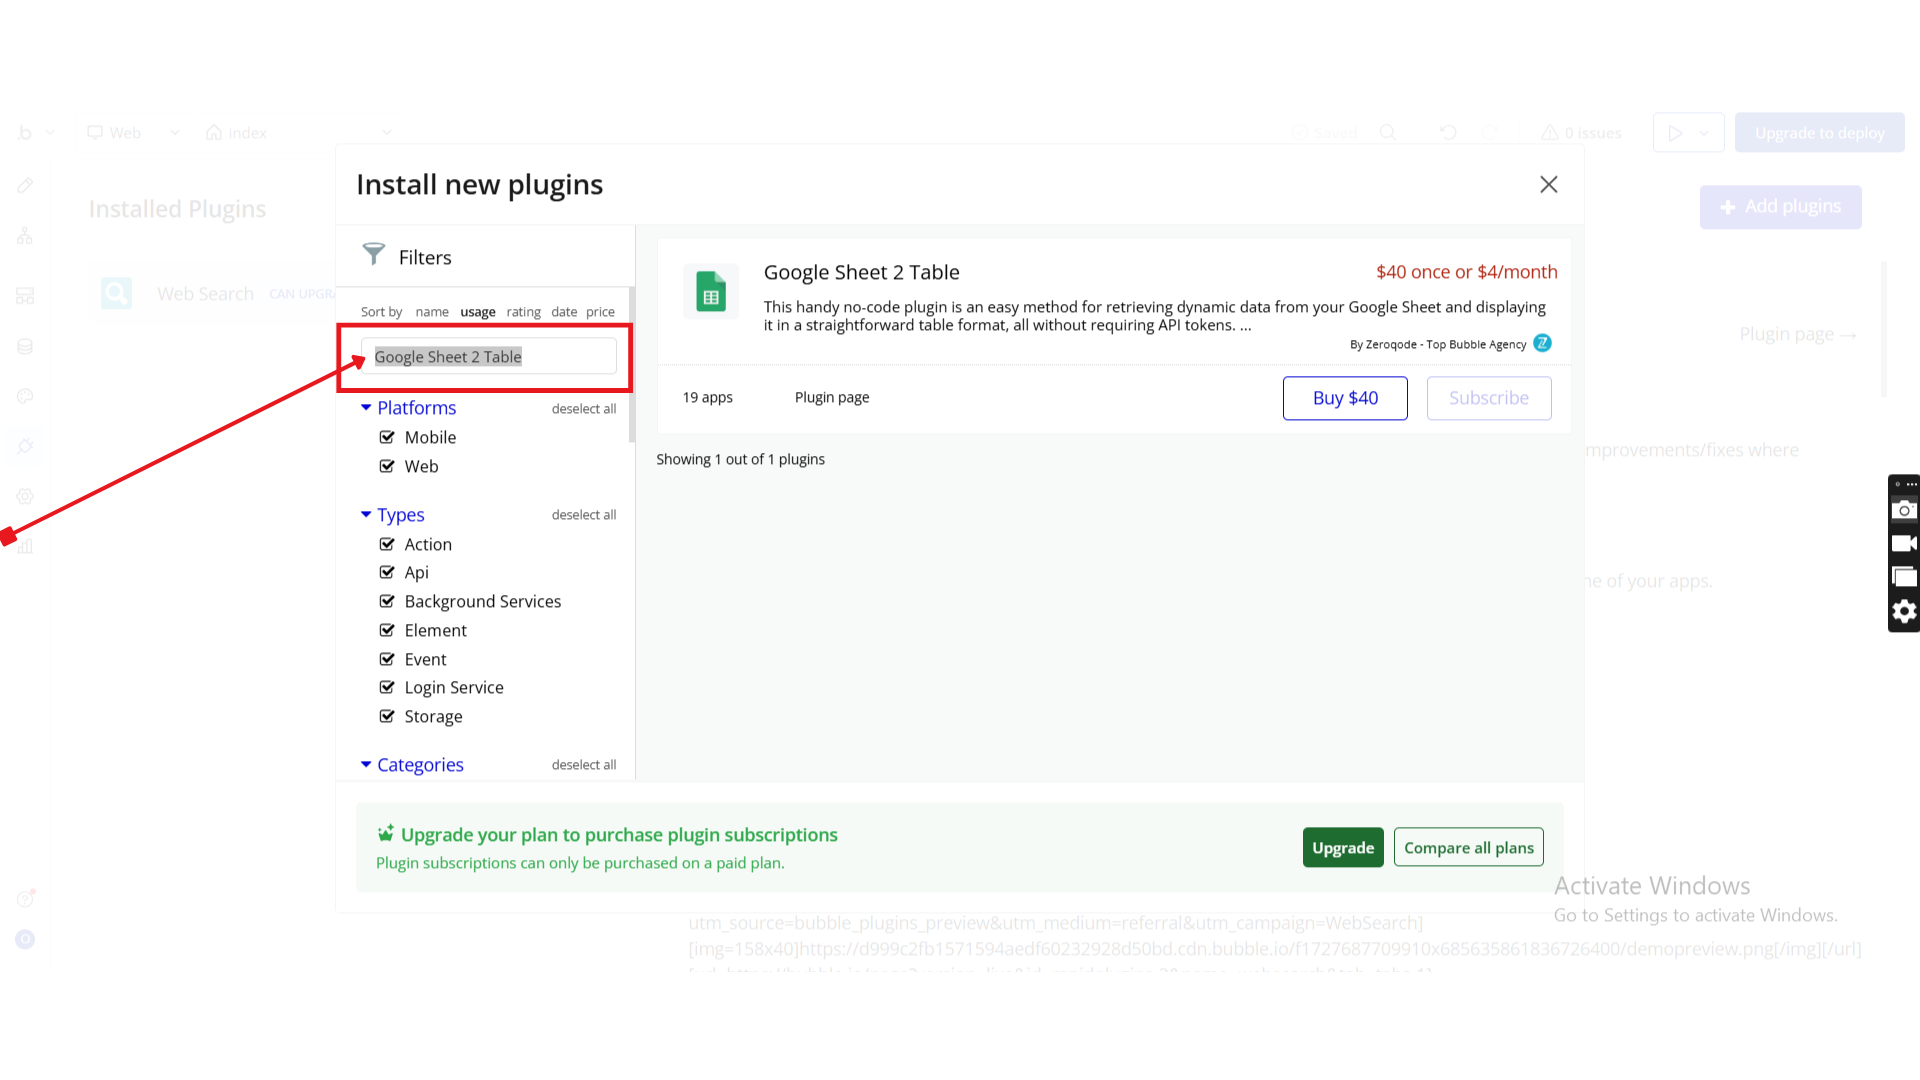Collapse the Platforms filter section
The height and width of the screenshot is (1080, 1920).
click(366, 408)
